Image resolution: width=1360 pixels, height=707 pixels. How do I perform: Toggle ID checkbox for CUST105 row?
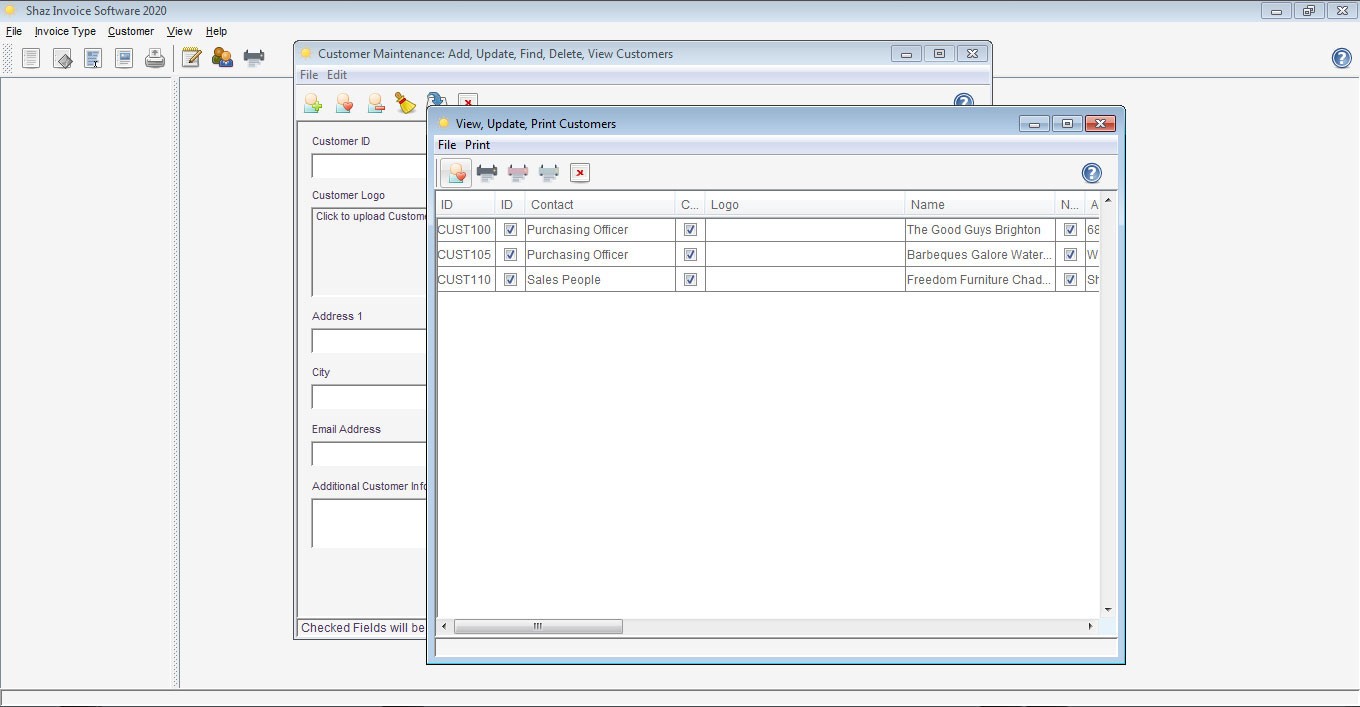(510, 254)
